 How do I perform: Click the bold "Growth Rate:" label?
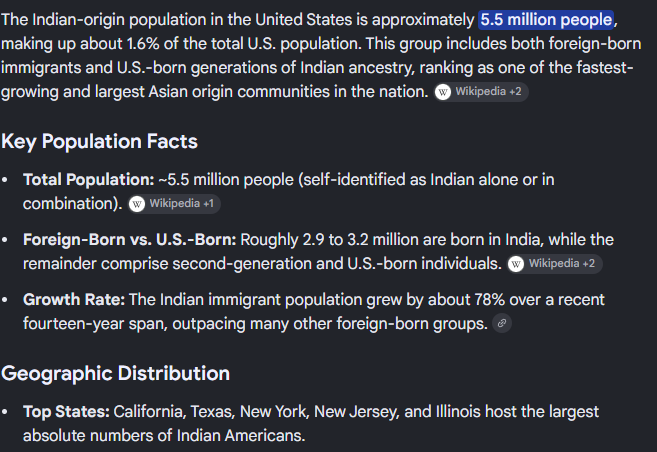tap(74, 300)
